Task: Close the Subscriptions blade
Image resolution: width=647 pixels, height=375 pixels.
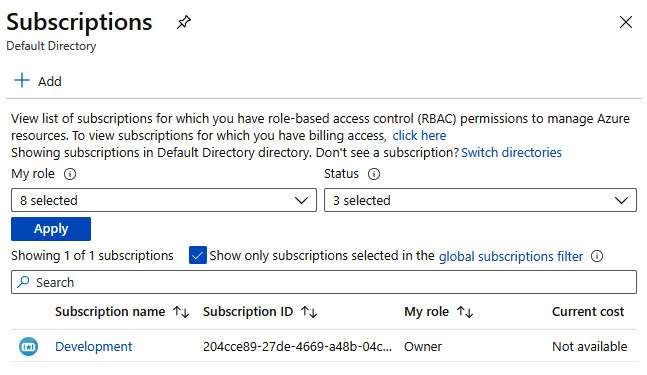Action: 626,22
